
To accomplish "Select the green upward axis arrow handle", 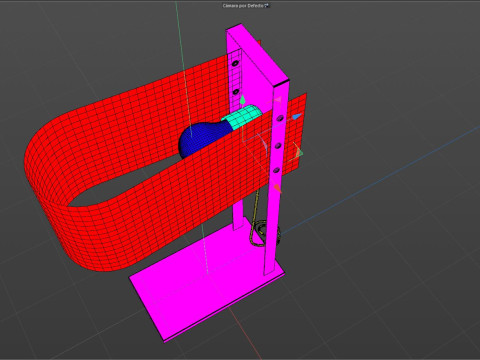I will click(242, 99).
